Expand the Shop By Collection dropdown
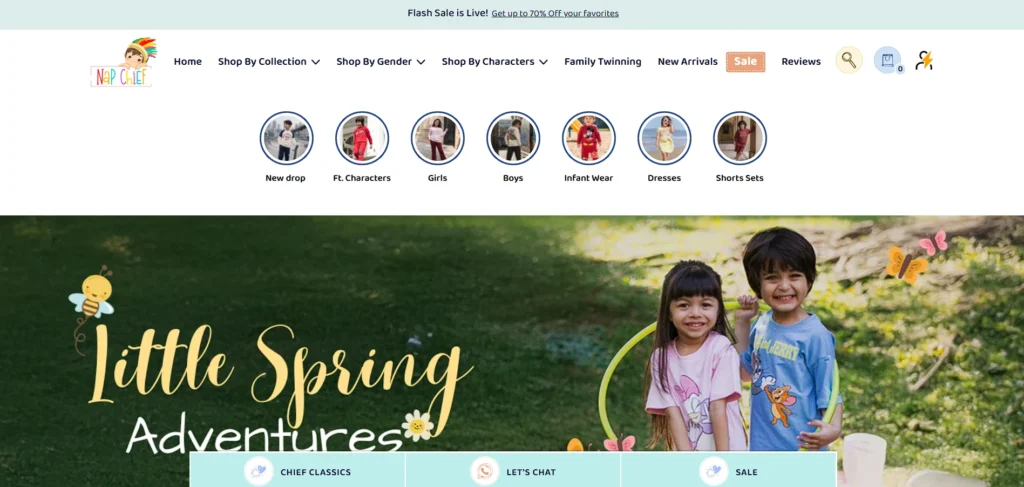Image resolution: width=1024 pixels, height=487 pixels. click(269, 61)
